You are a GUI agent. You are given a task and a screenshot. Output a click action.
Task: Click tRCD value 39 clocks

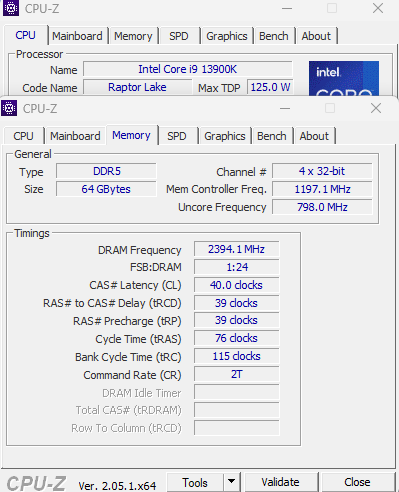[237, 303]
